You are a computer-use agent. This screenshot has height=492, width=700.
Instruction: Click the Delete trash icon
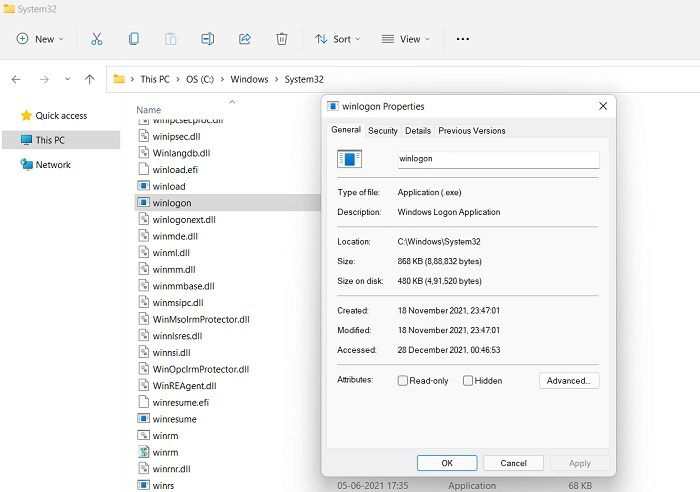[x=282, y=39]
